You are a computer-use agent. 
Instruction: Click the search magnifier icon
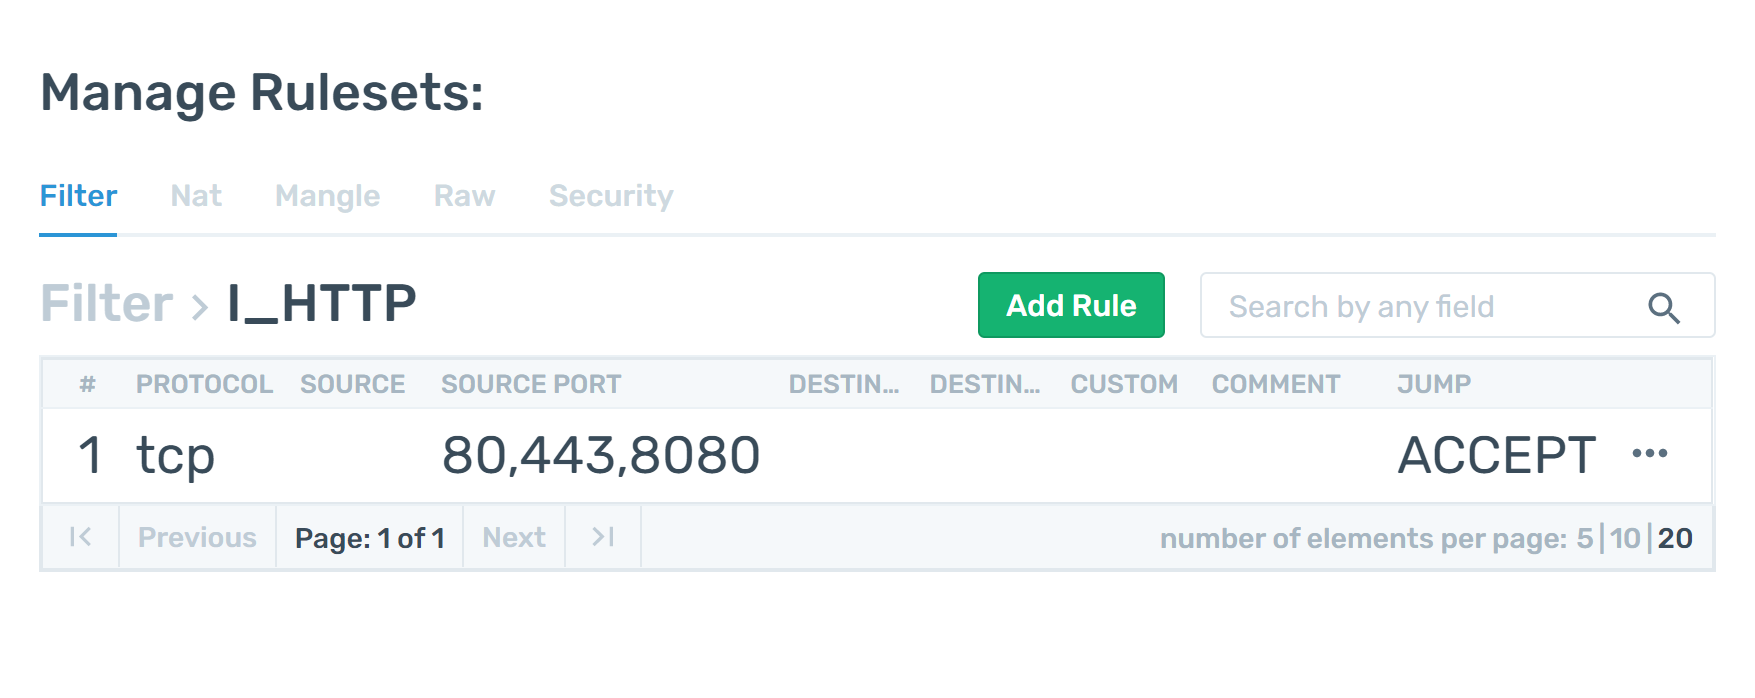(x=1663, y=308)
